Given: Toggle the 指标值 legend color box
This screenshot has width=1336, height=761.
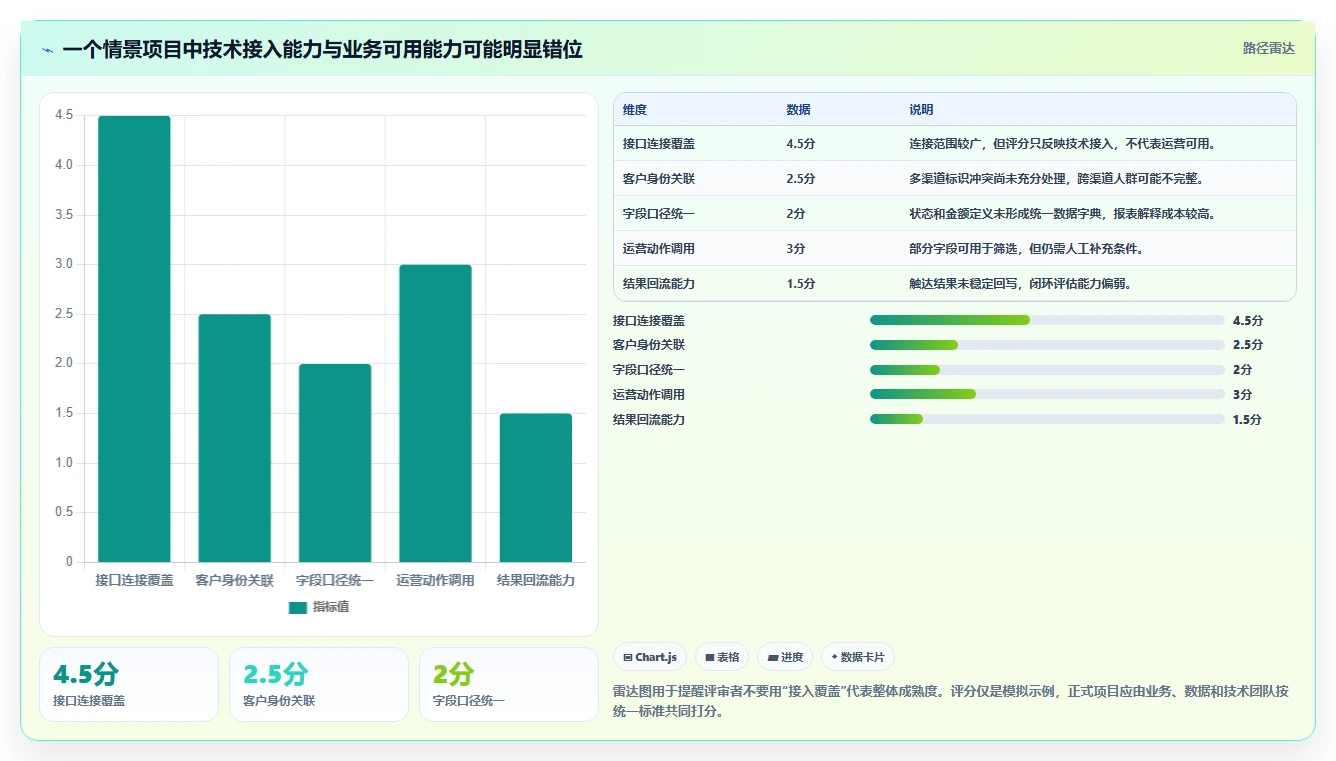Looking at the screenshot, I should [298, 607].
